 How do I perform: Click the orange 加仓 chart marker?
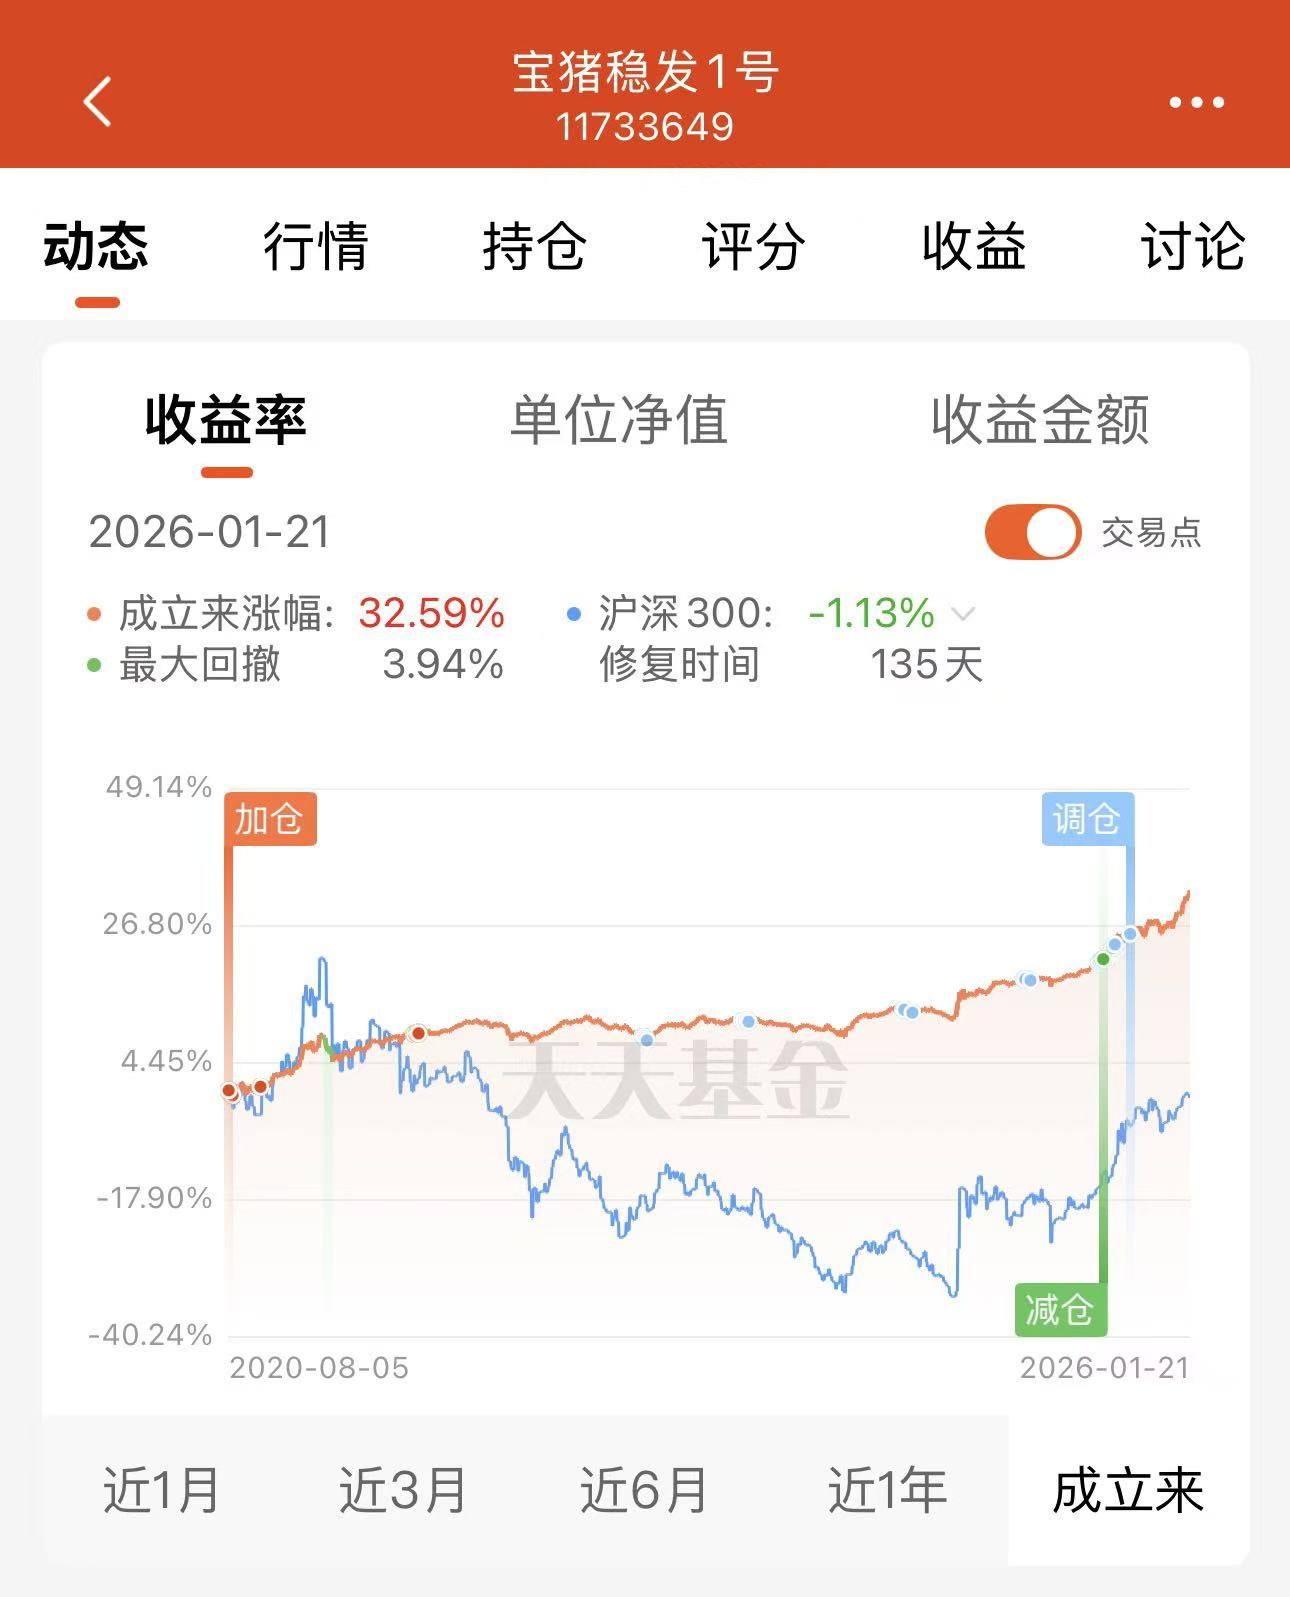270,819
